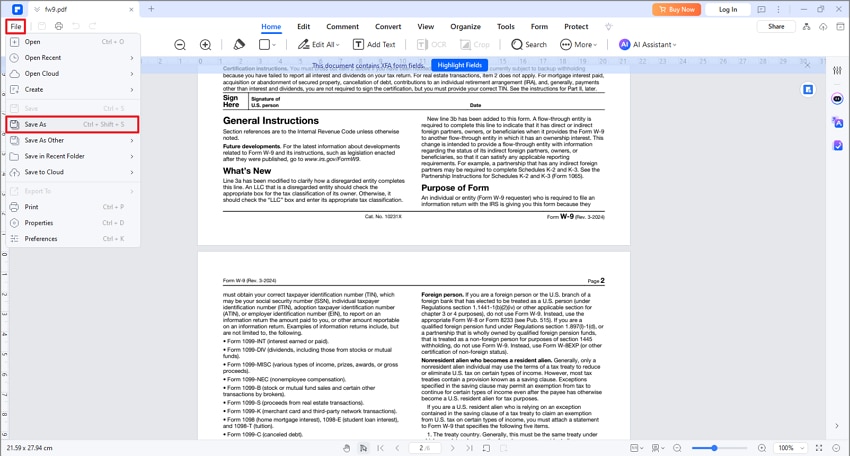This screenshot has width=850, height=456.
Task: Click the blue floating panel icon near page top right
Action: click(x=808, y=89)
